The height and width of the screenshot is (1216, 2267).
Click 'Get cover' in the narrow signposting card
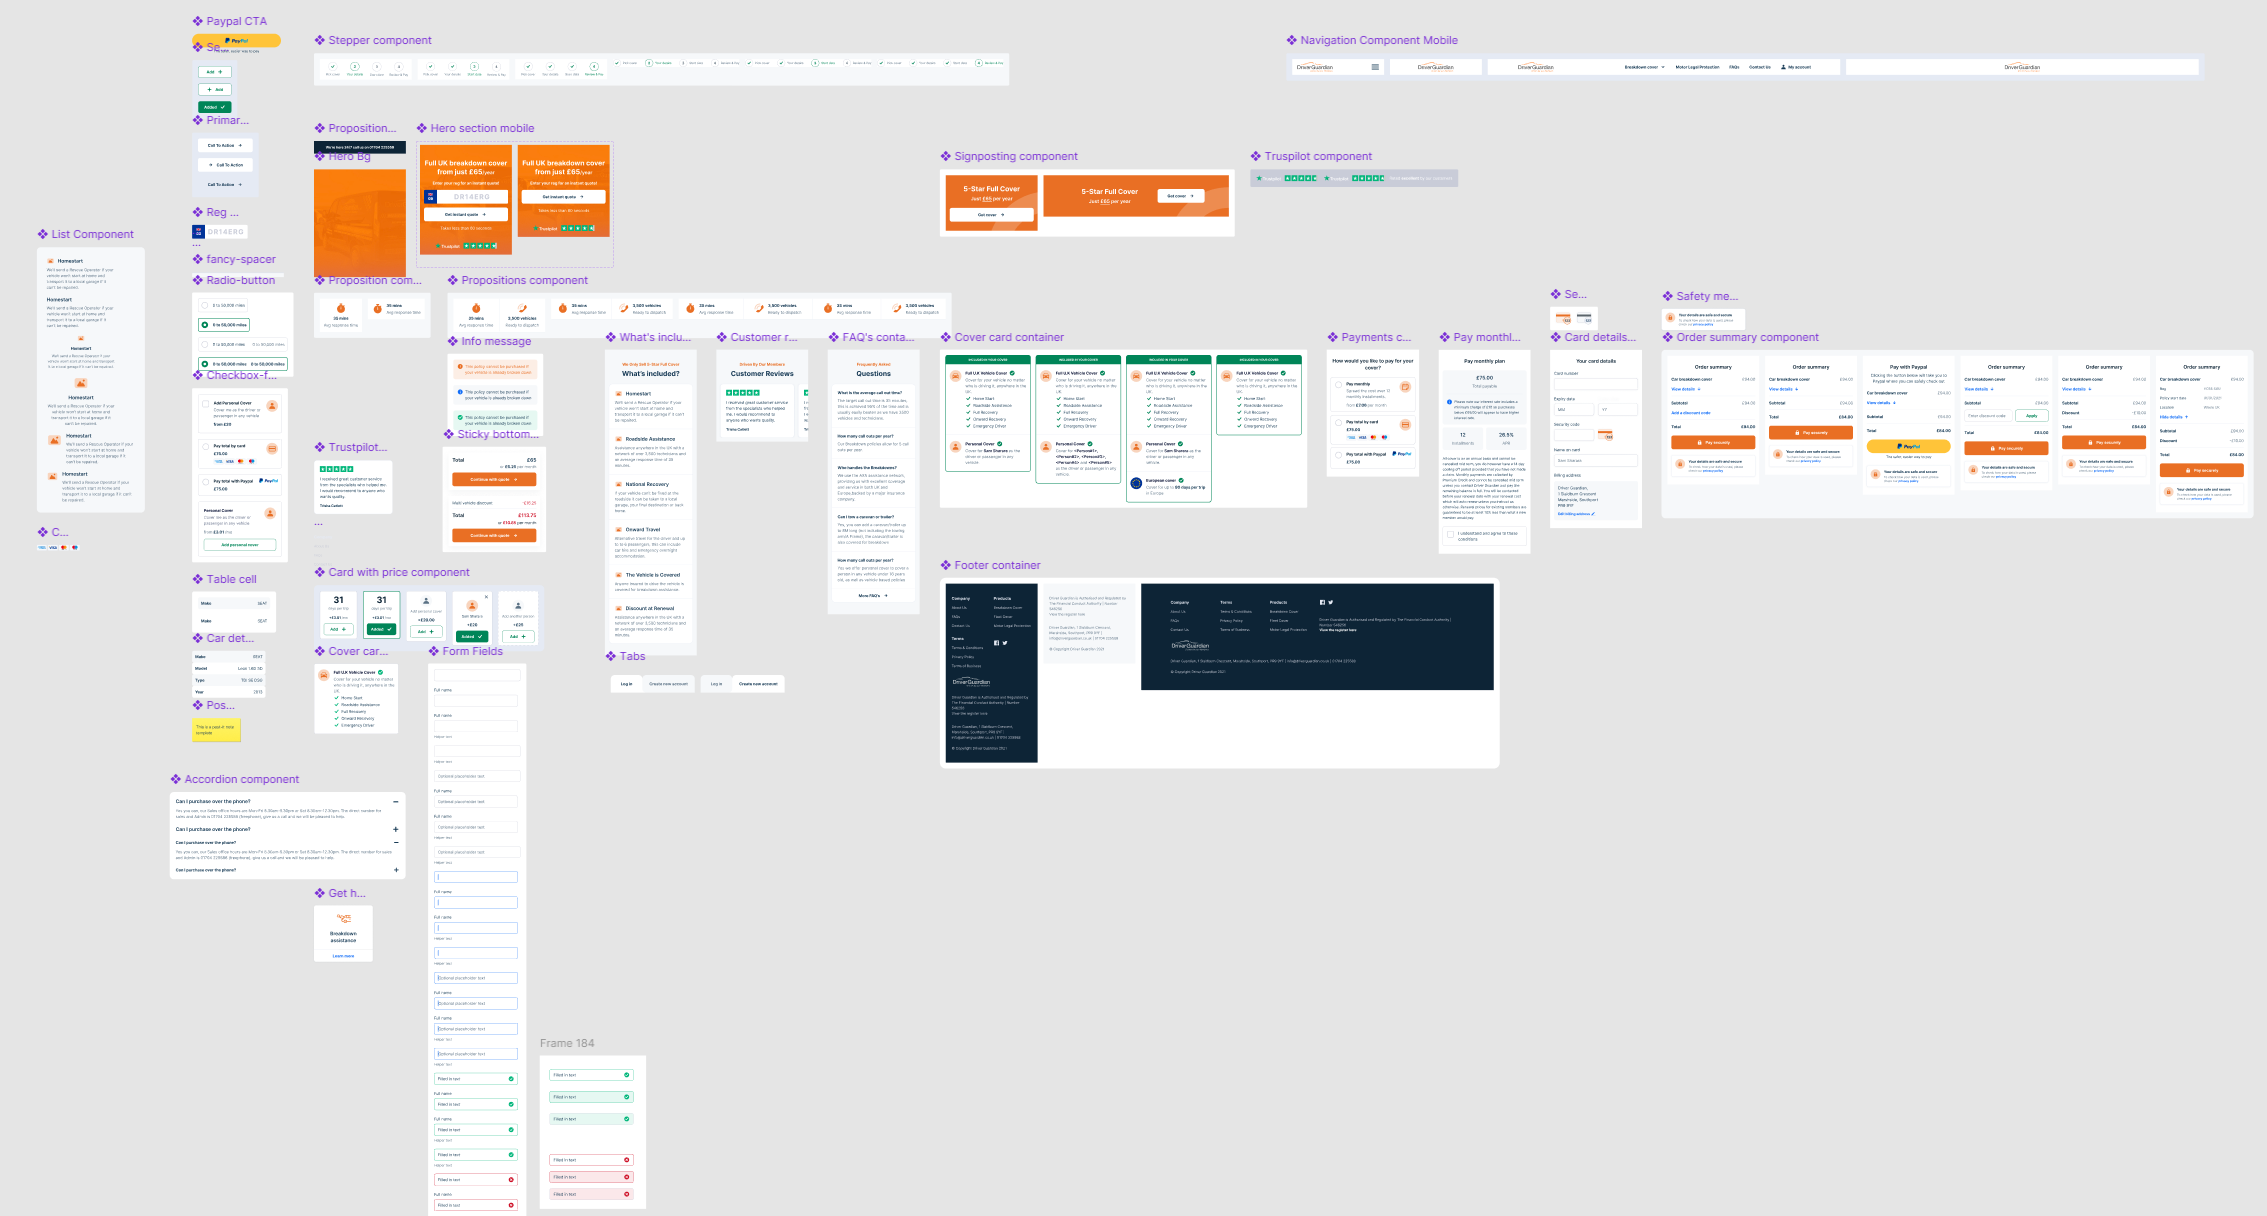[x=991, y=215]
